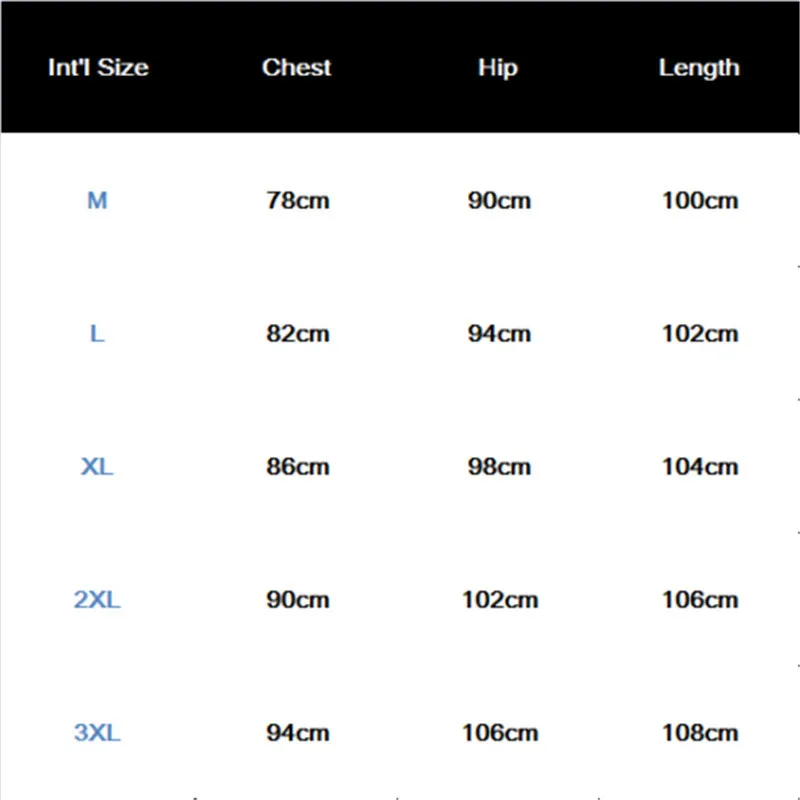Click the 3XL hip value 106cm
The height and width of the screenshot is (800, 800).
click(x=500, y=733)
